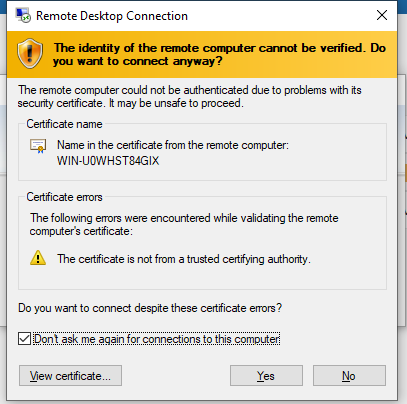Click the yellow triangle warning icon
This screenshot has height=404, width=407.
click(x=38, y=258)
